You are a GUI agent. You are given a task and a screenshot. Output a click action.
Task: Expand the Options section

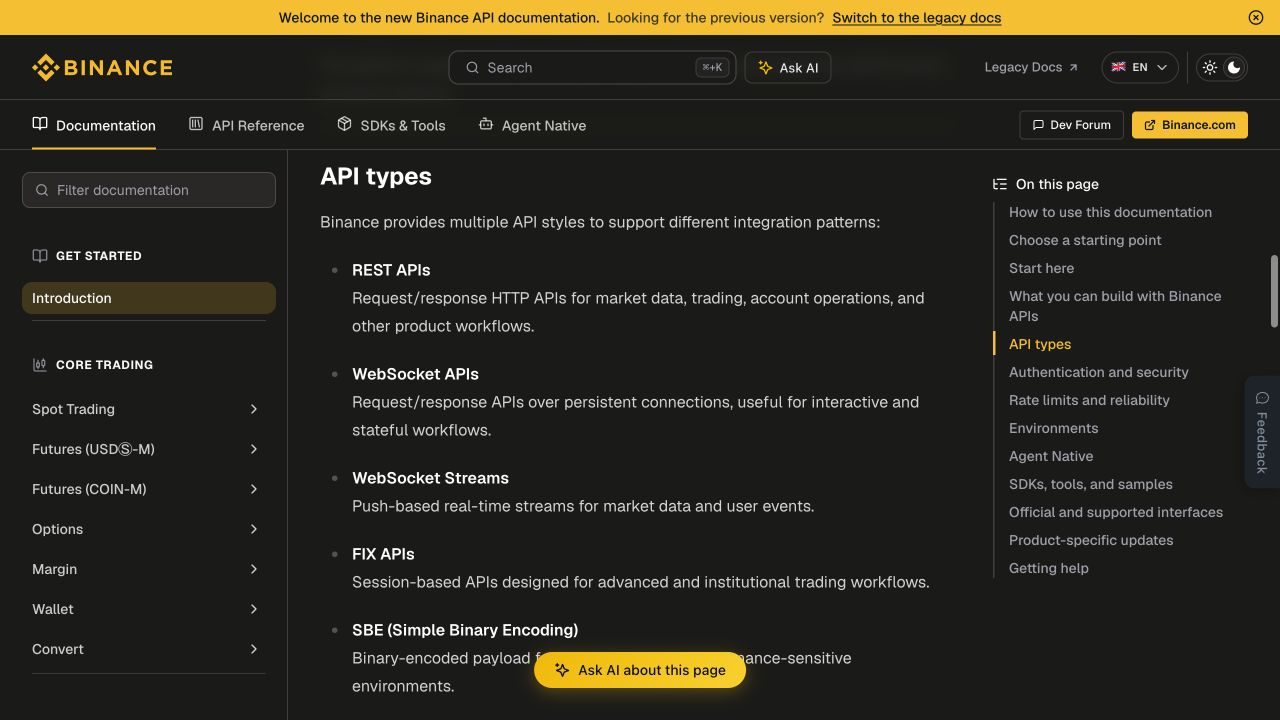149,529
